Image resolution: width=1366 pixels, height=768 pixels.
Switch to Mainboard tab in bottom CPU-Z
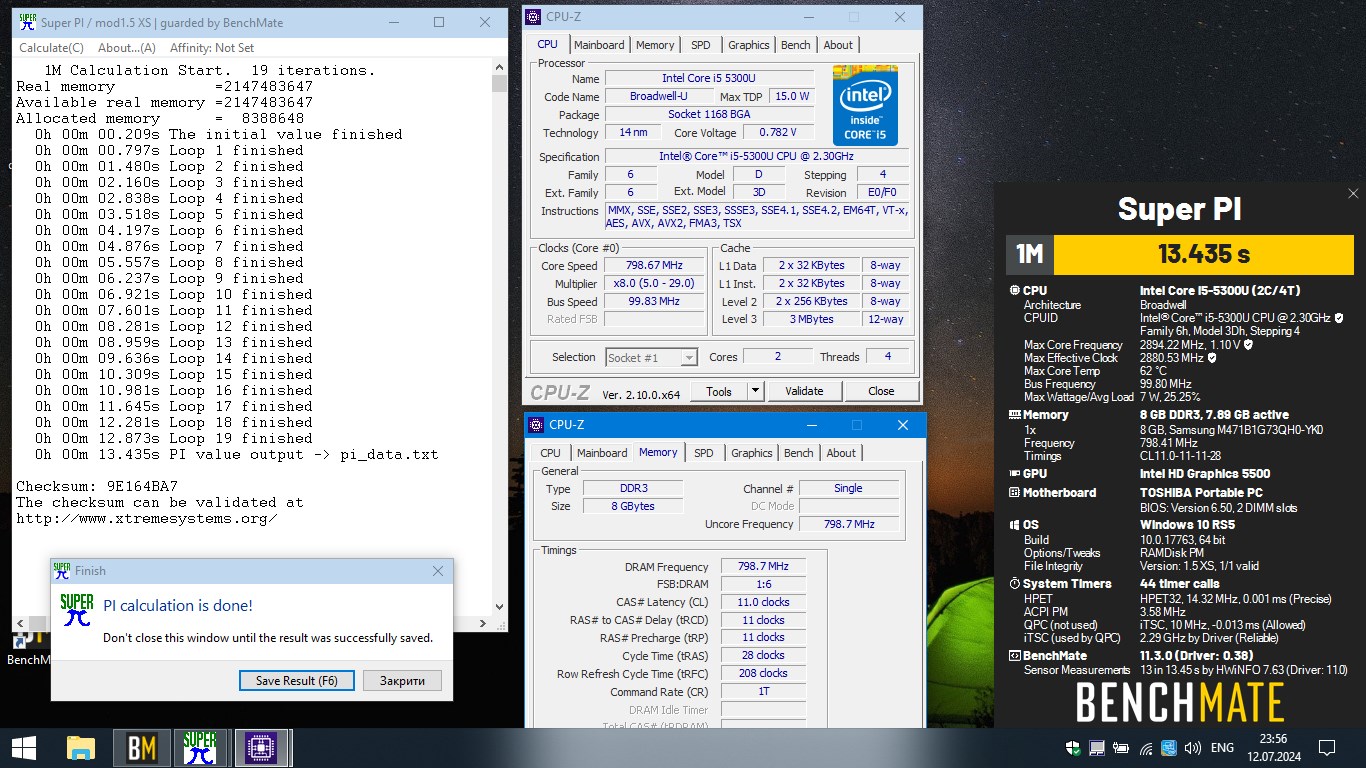point(602,453)
